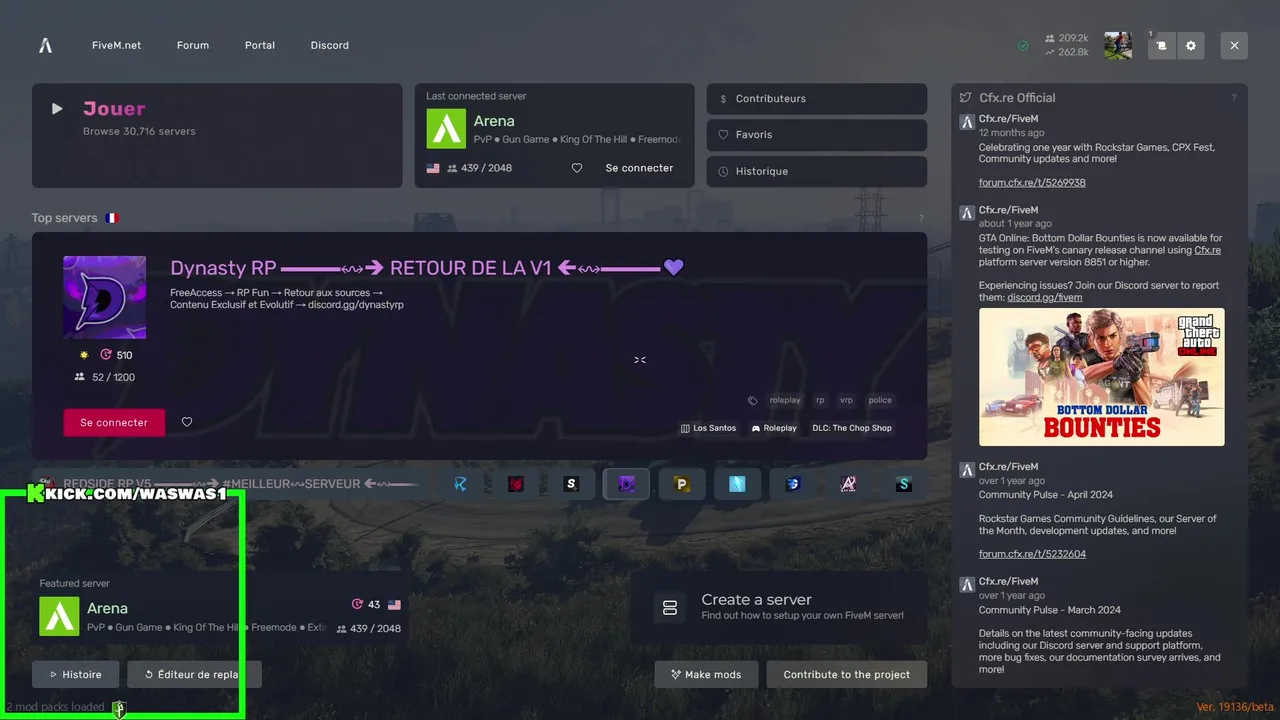Image resolution: width=1280 pixels, height=720 pixels.
Task: Select the white S on black server icon
Action: pos(571,484)
